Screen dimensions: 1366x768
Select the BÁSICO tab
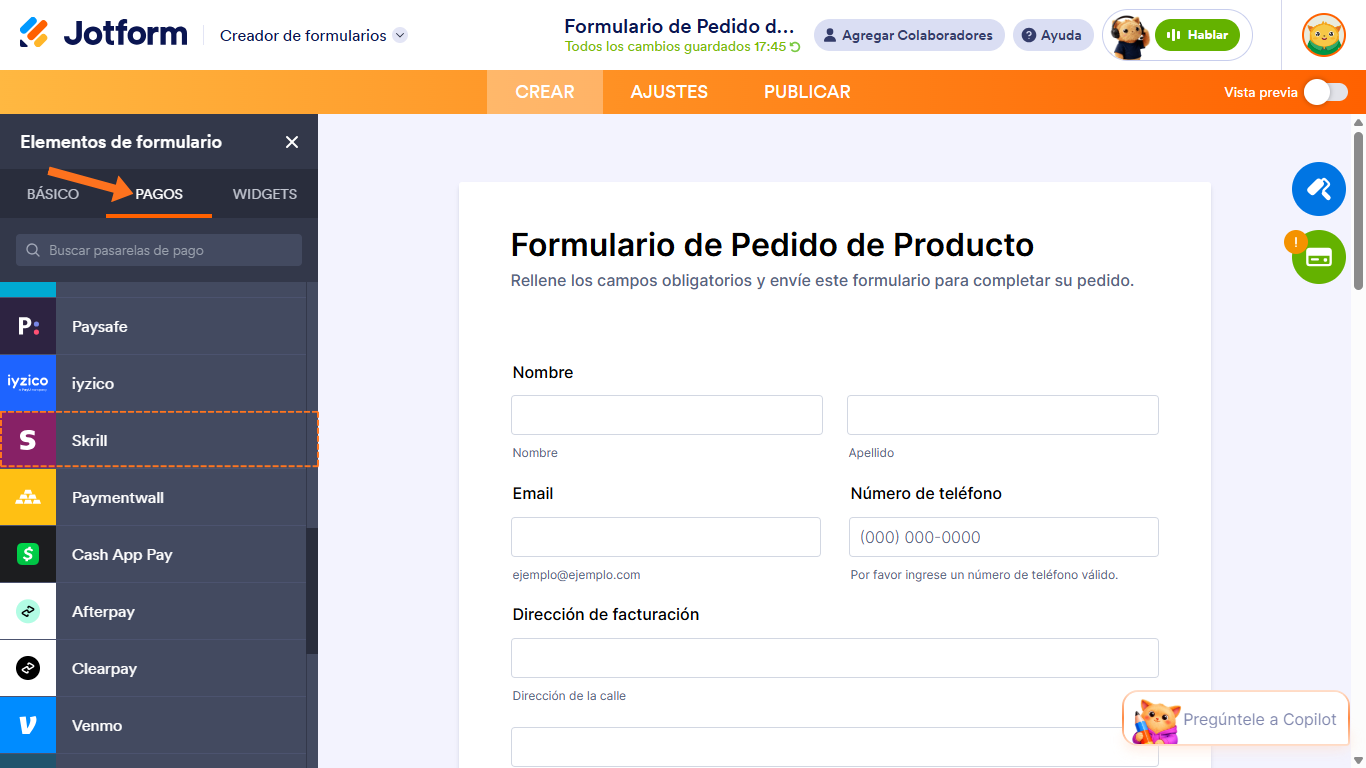(x=53, y=194)
